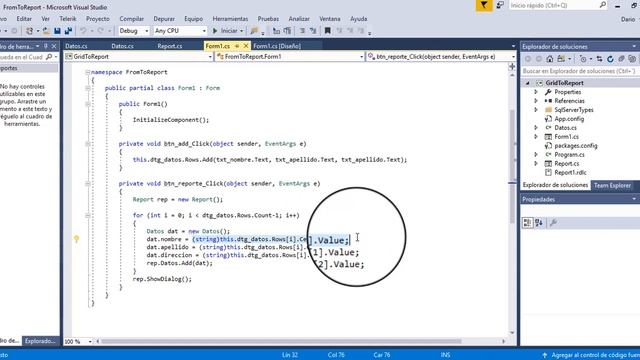640x360 pixels.
Task: Toggle auto-hide pin on toolbox panel
Action: click(x=46, y=46)
